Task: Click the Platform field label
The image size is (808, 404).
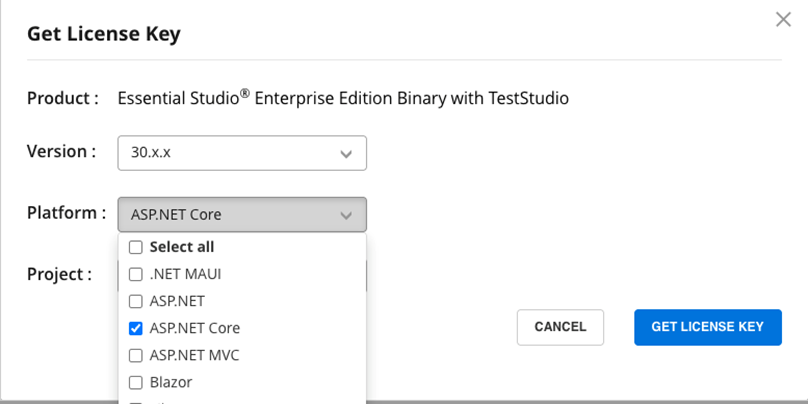Action: tap(66, 213)
